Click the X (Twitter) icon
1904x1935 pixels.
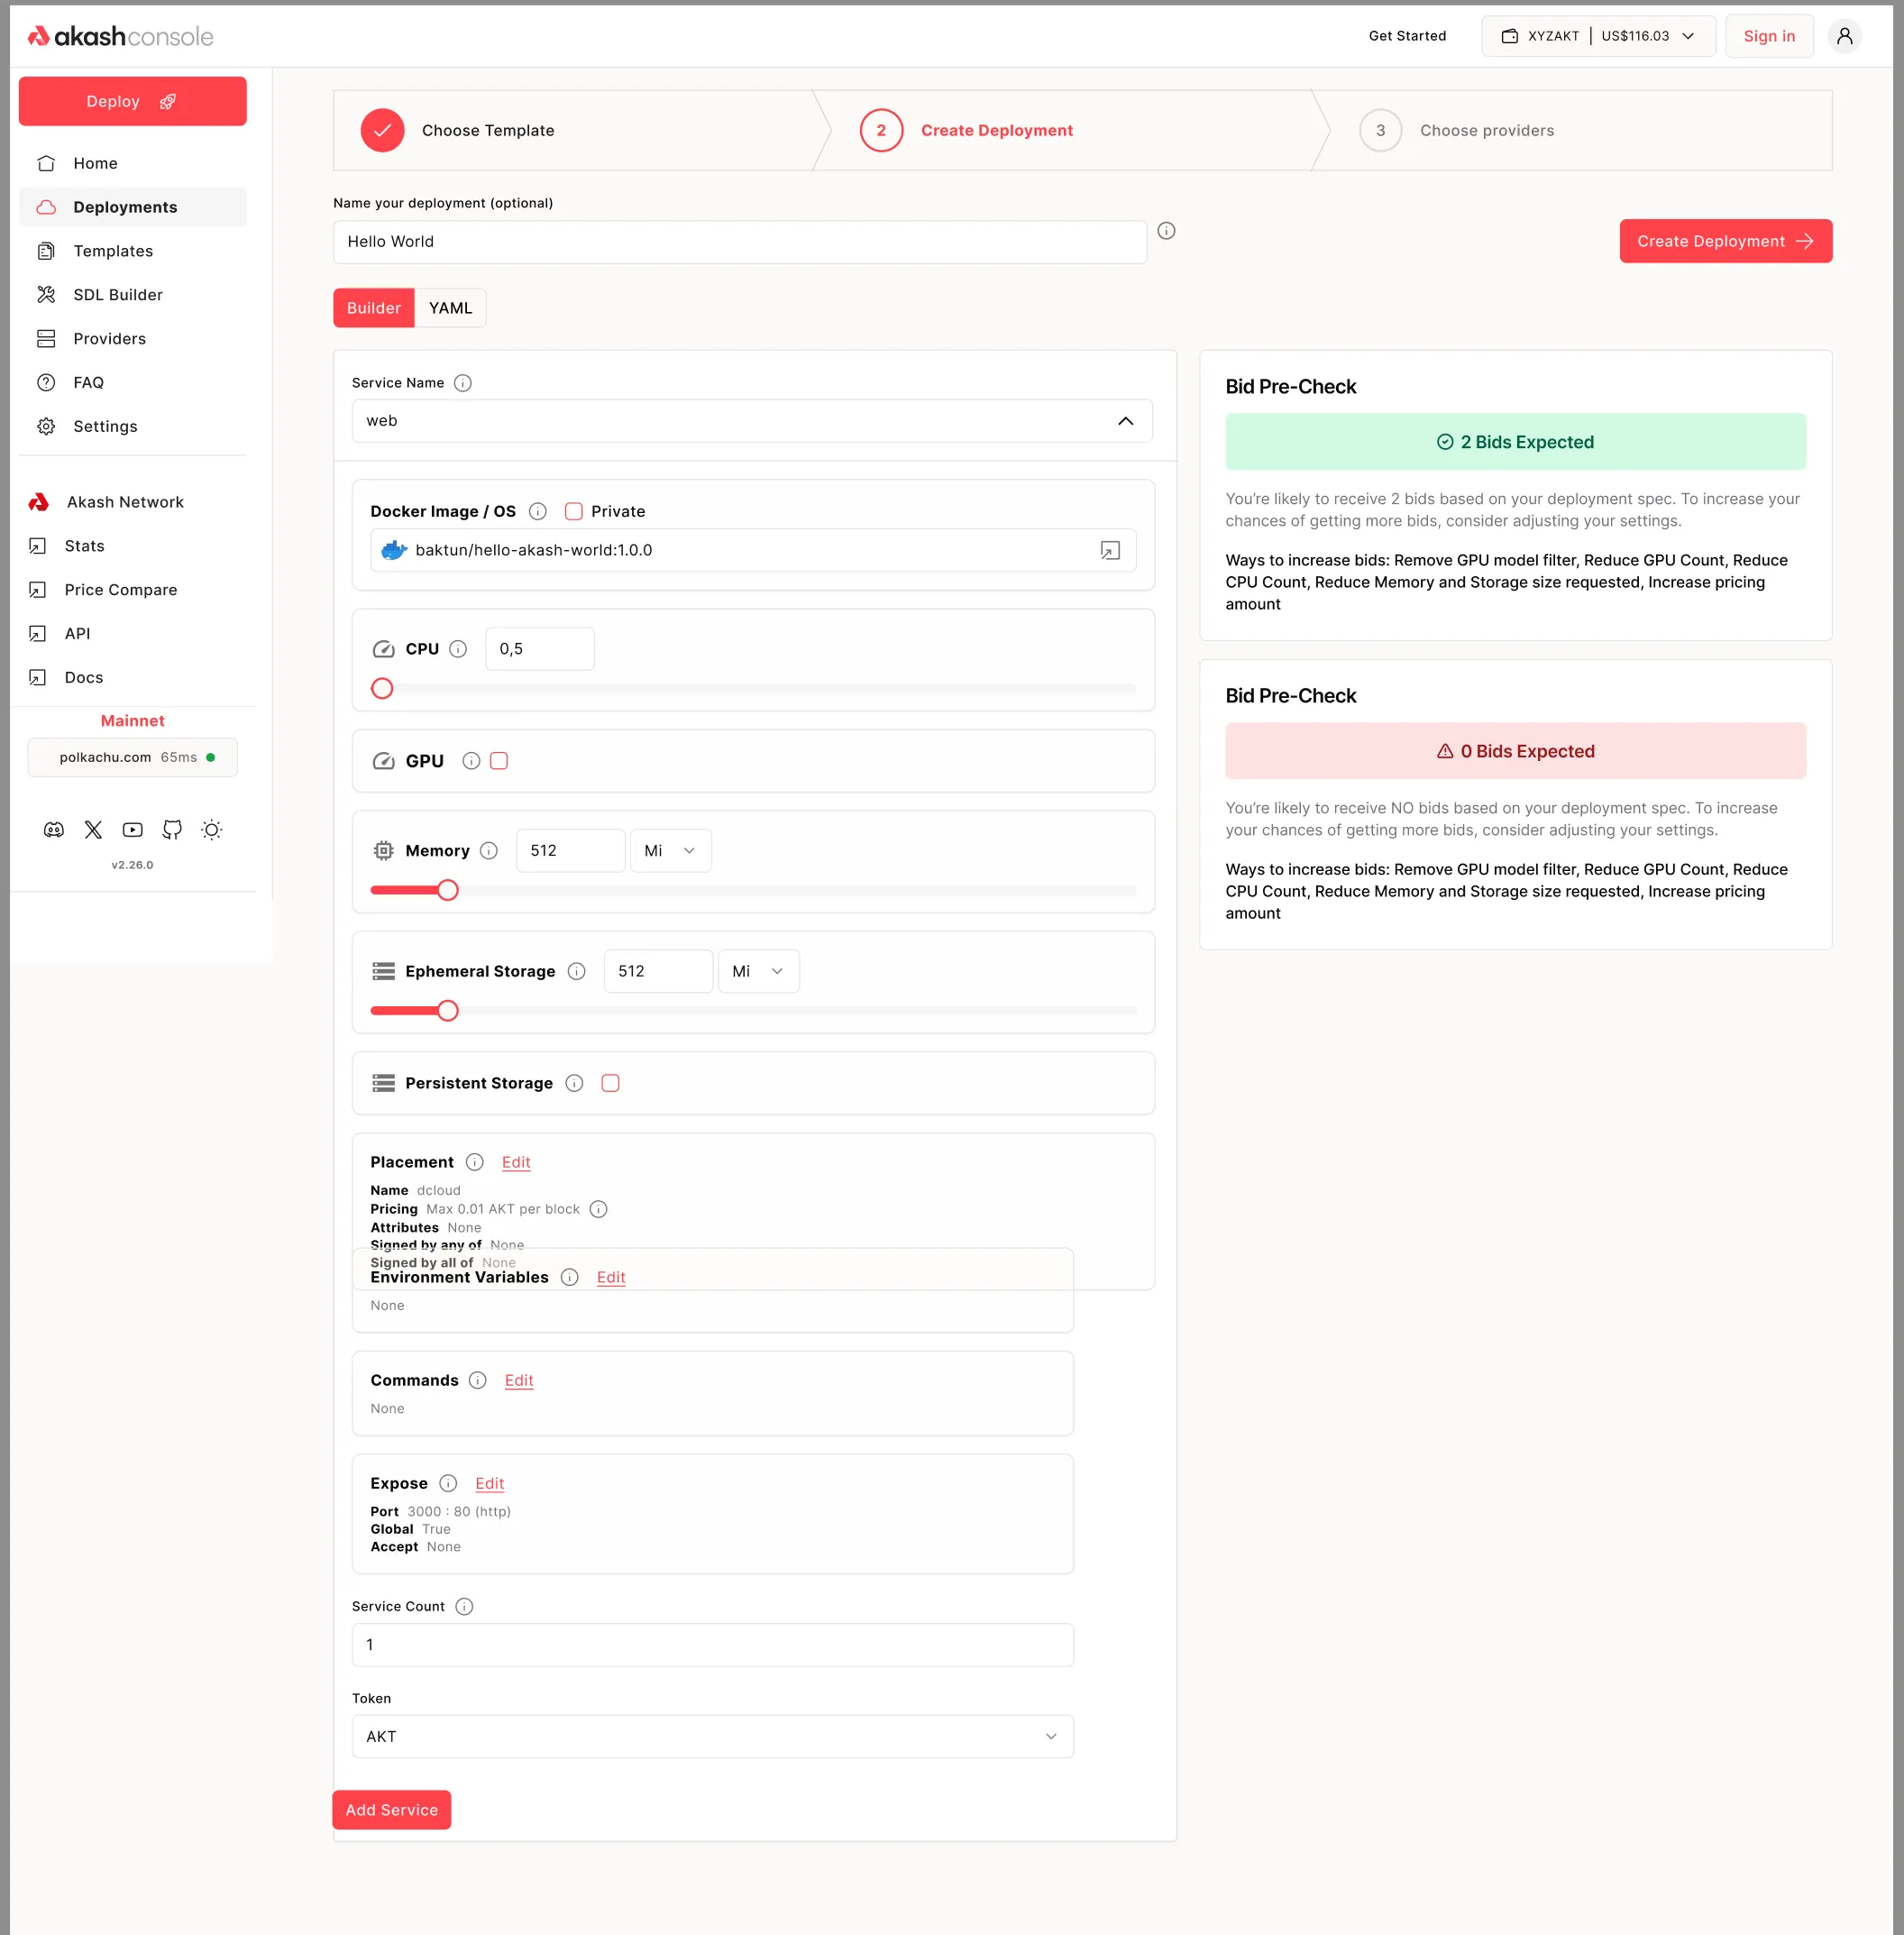93,830
